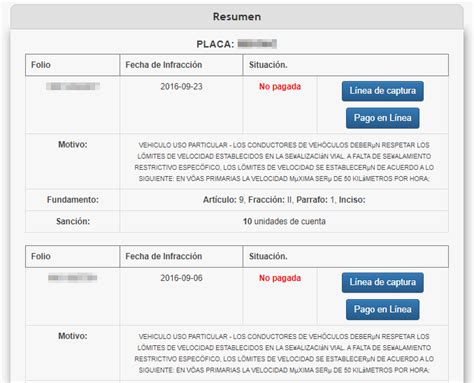Click the blurred PLACA number
The image size is (474, 383).
click(x=257, y=44)
